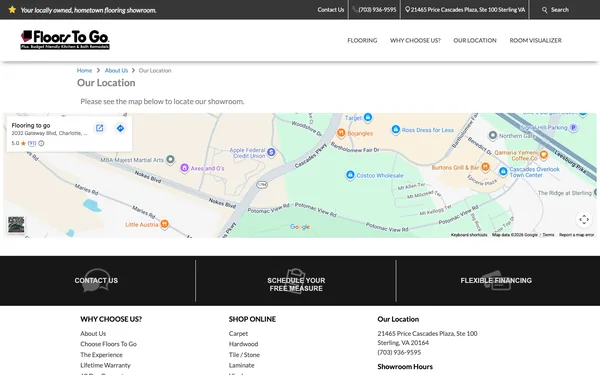The width and height of the screenshot is (600, 375).
Task: Click Report a map error link
Action: tap(576, 235)
